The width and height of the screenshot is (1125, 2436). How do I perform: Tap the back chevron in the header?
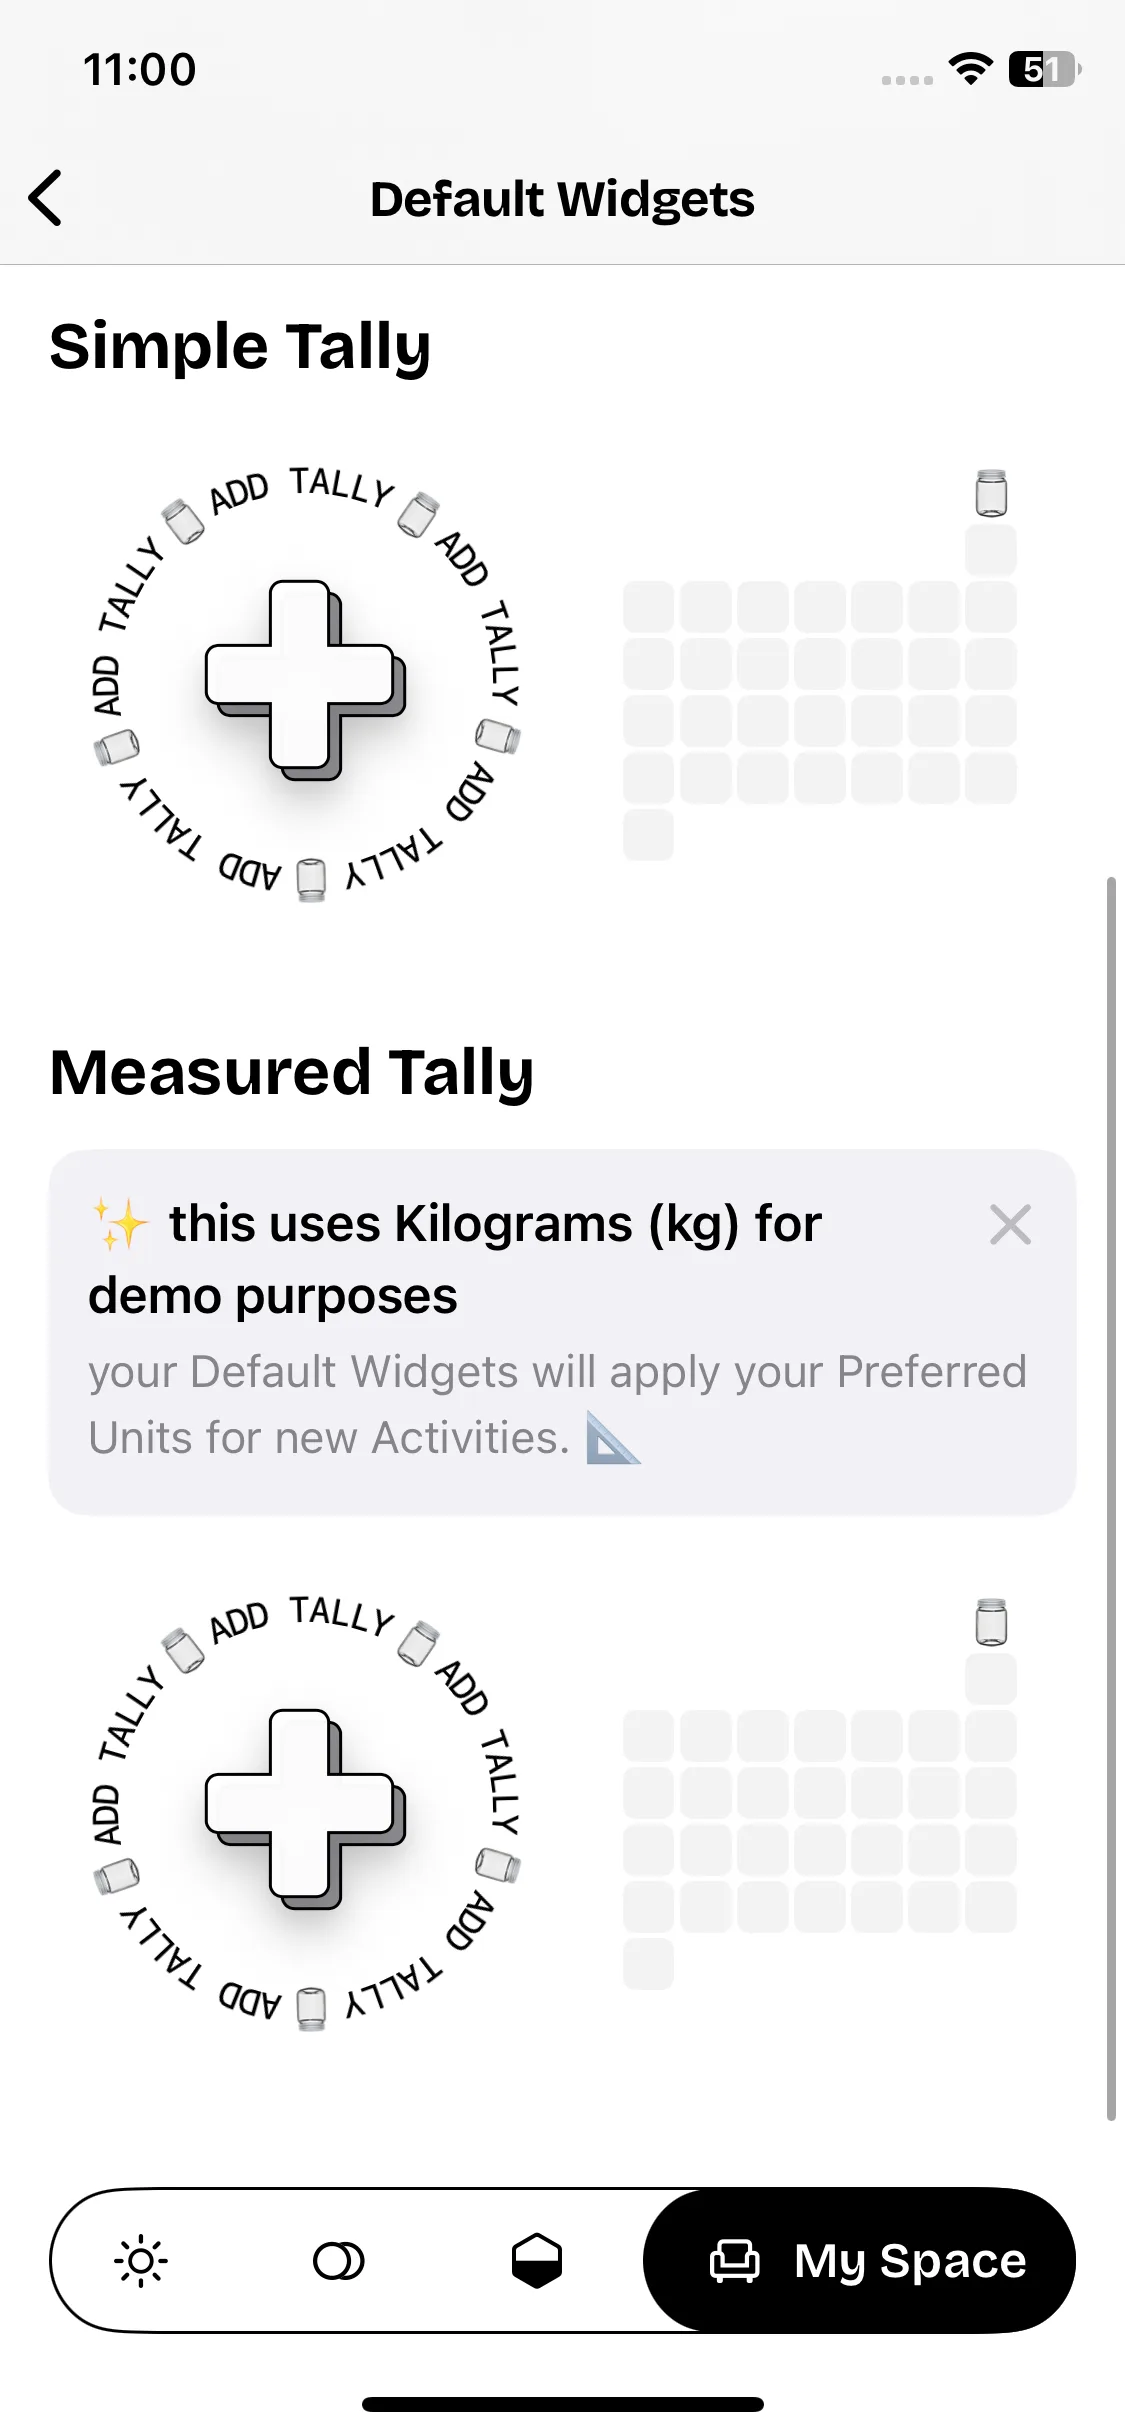46,198
